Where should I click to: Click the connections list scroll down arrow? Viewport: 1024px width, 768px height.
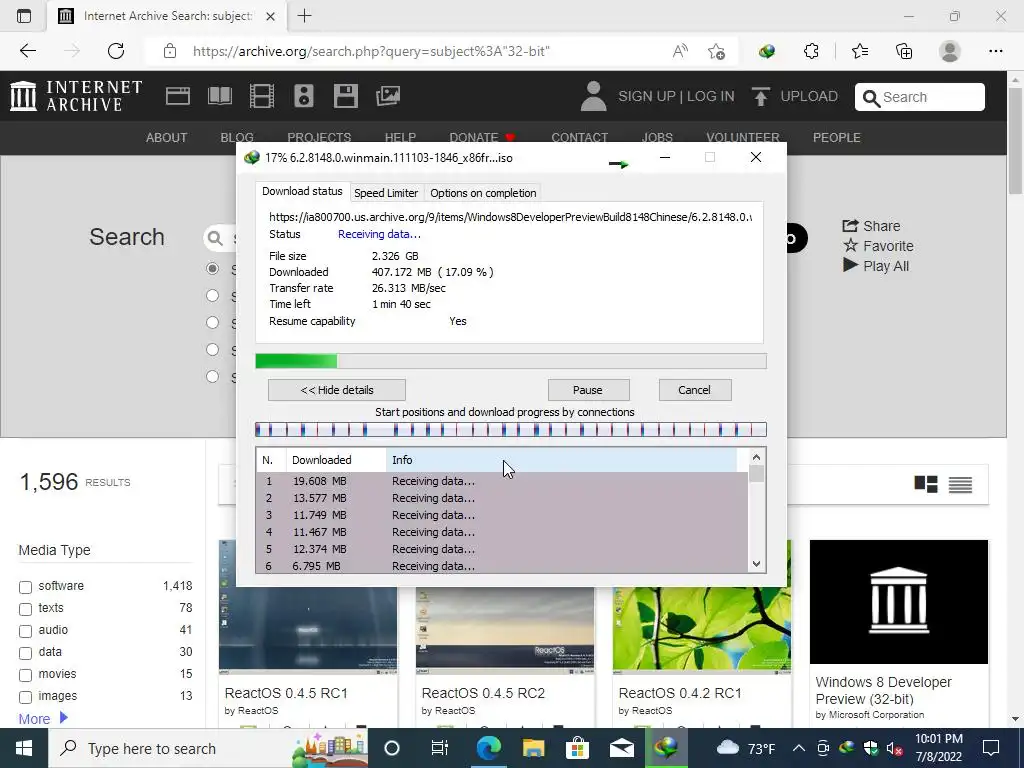coord(756,564)
